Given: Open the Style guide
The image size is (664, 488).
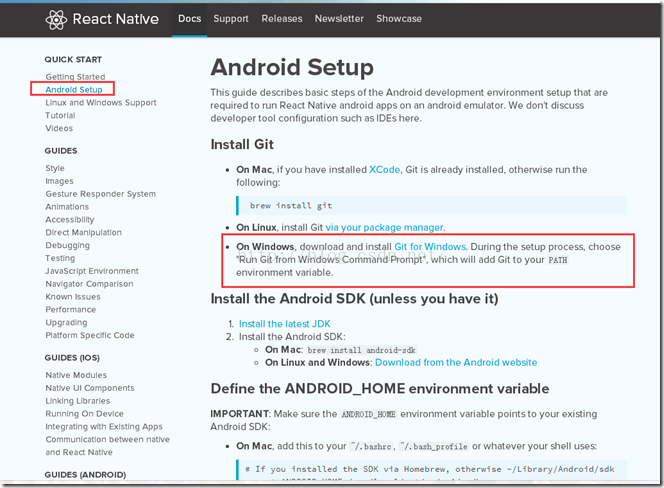Looking at the screenshot, I should tap(55, 168).
